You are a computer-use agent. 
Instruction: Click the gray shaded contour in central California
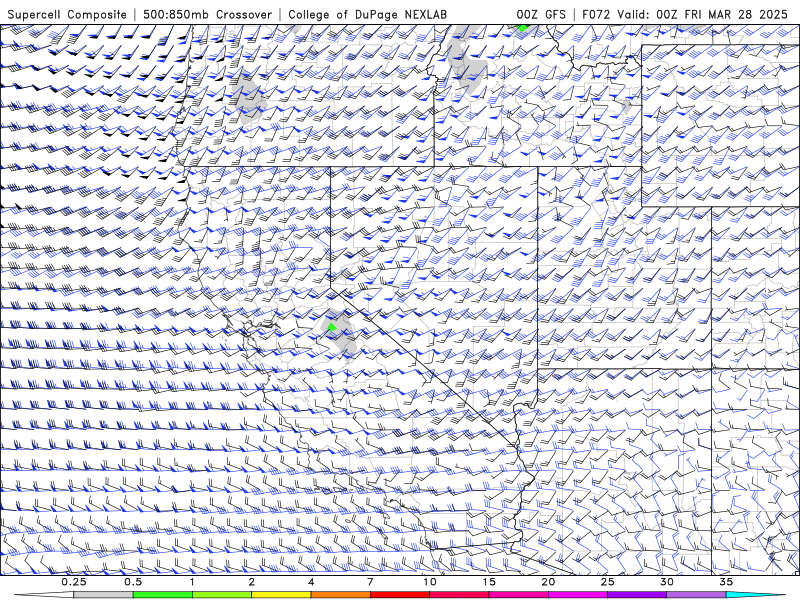click(x=339, y=333)
